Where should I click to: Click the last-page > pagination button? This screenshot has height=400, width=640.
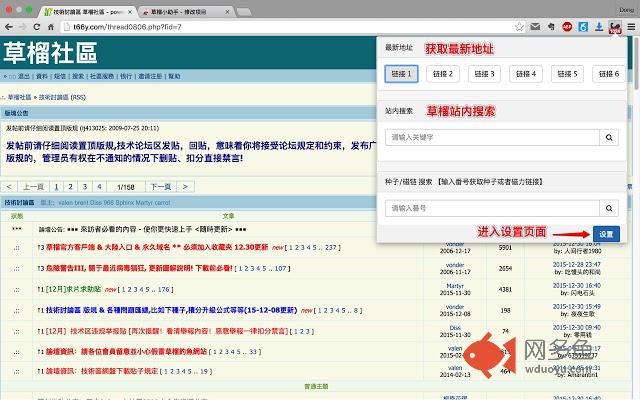[185, 187]
